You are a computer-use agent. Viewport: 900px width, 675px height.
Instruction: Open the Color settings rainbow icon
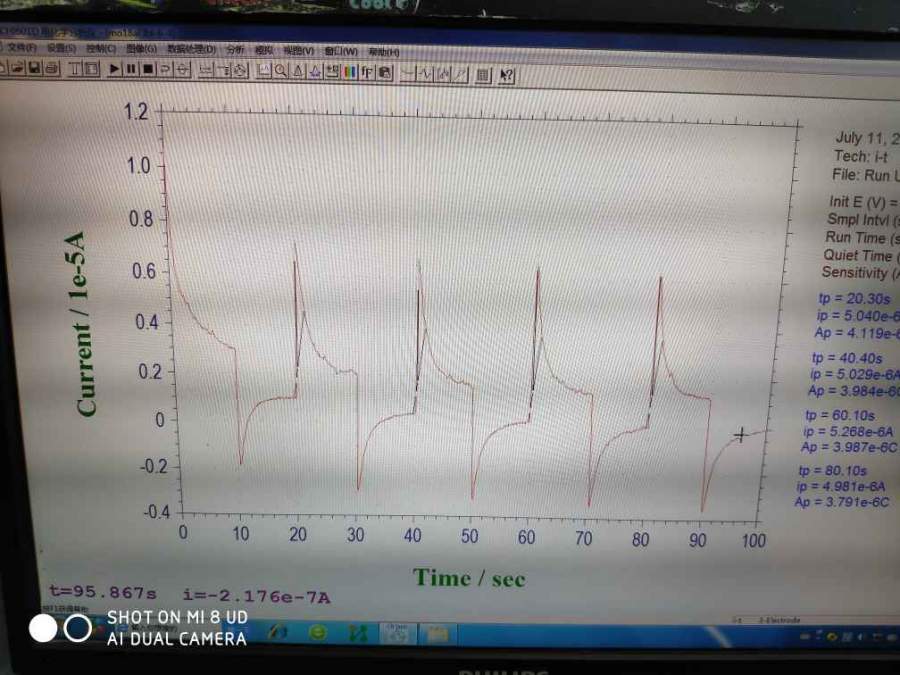(350, 72)
